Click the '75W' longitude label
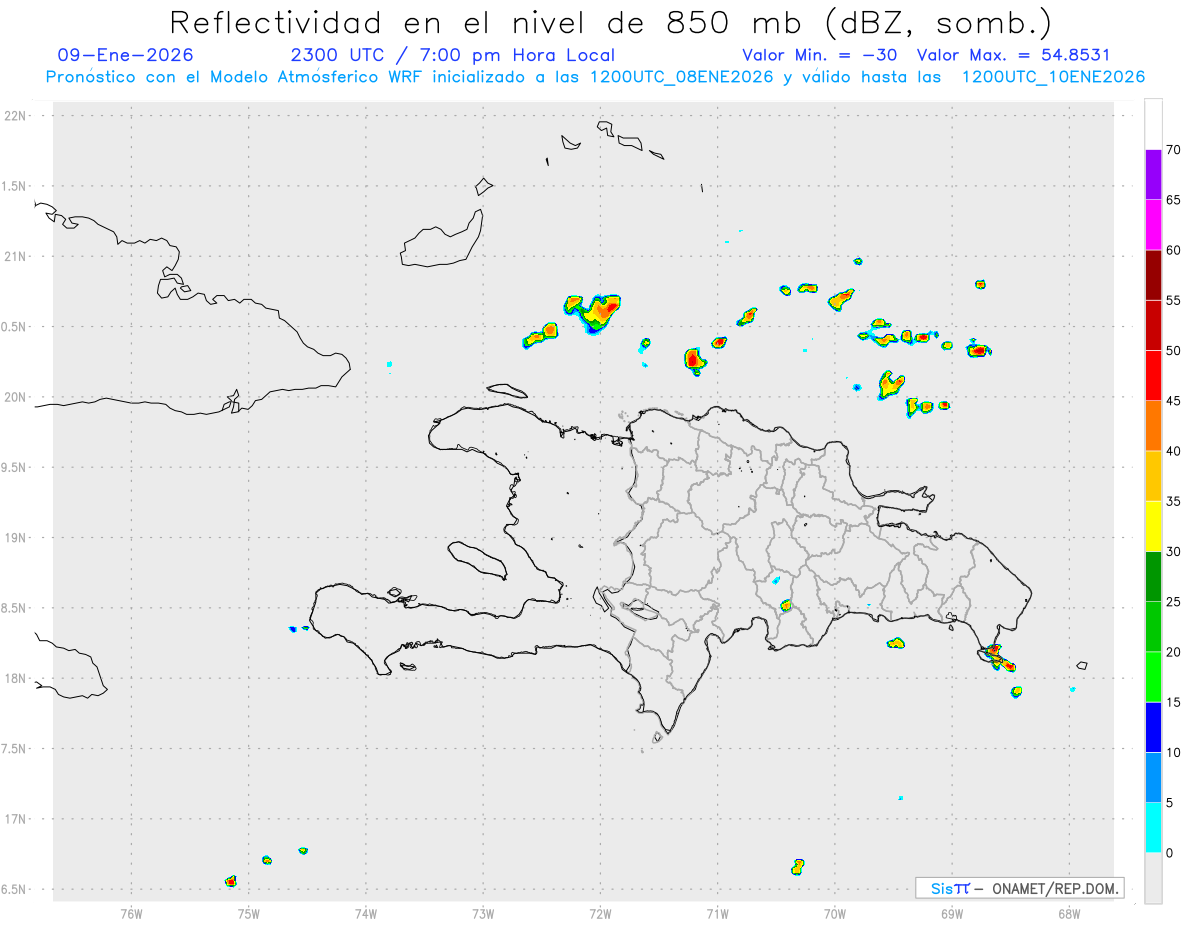Screen dimensions: 1200x927 pyautogui.click(x=248, y=913)
